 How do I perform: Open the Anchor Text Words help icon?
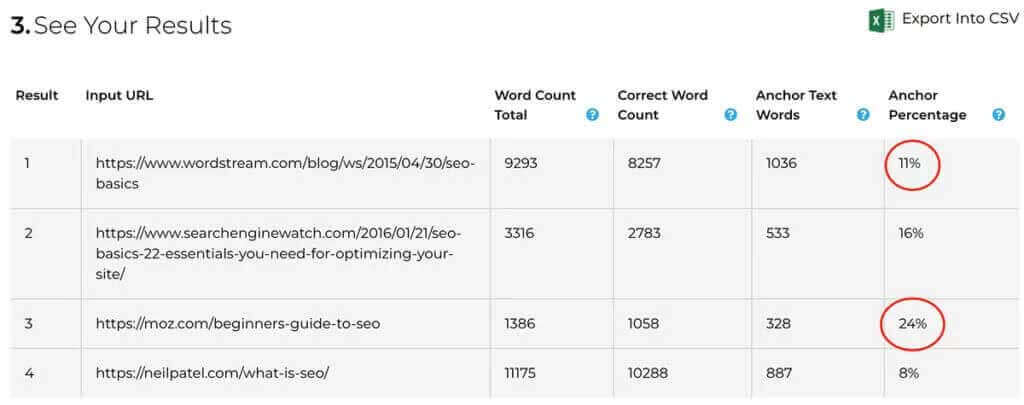pos(863,115)
